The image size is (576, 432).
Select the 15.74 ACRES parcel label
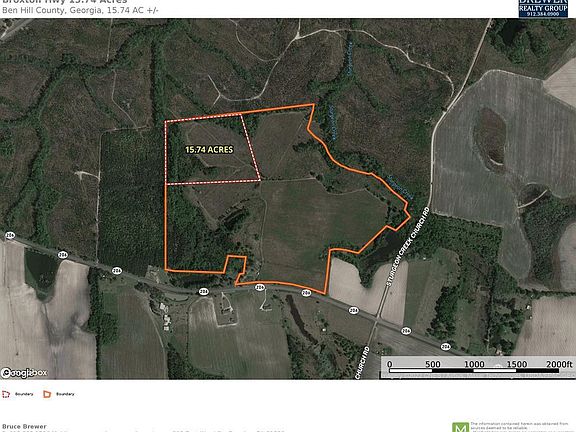click(x=209, y=150)
